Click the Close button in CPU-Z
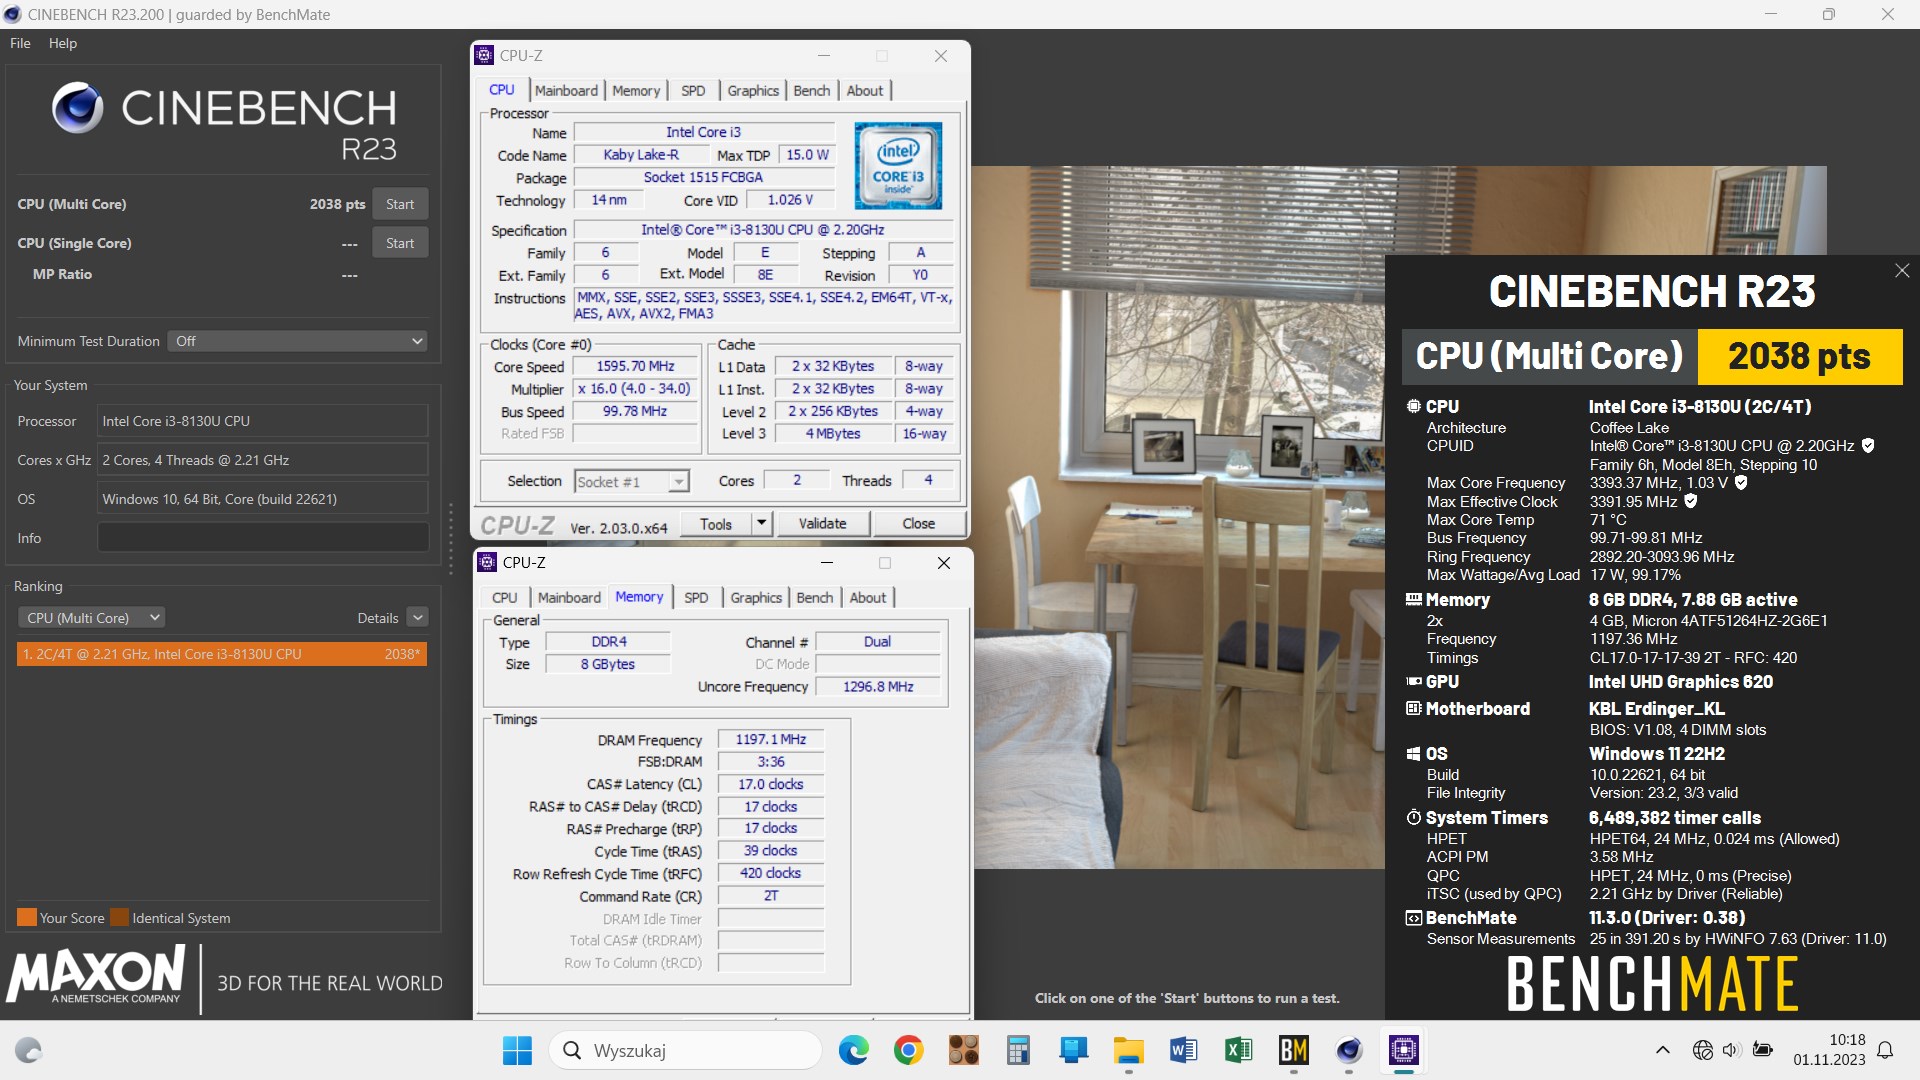The width and height of the screenshot is (1920, 1080). (x=919, y=524)
